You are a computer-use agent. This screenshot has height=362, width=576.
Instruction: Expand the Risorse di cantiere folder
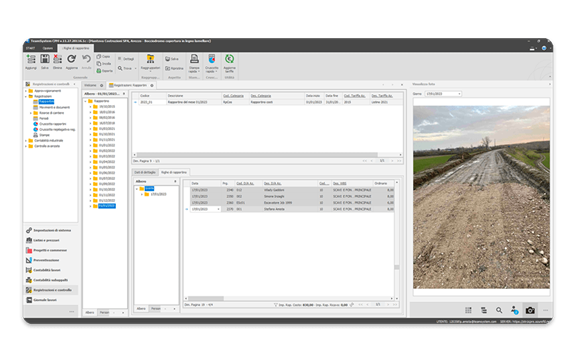click(31, 113)
